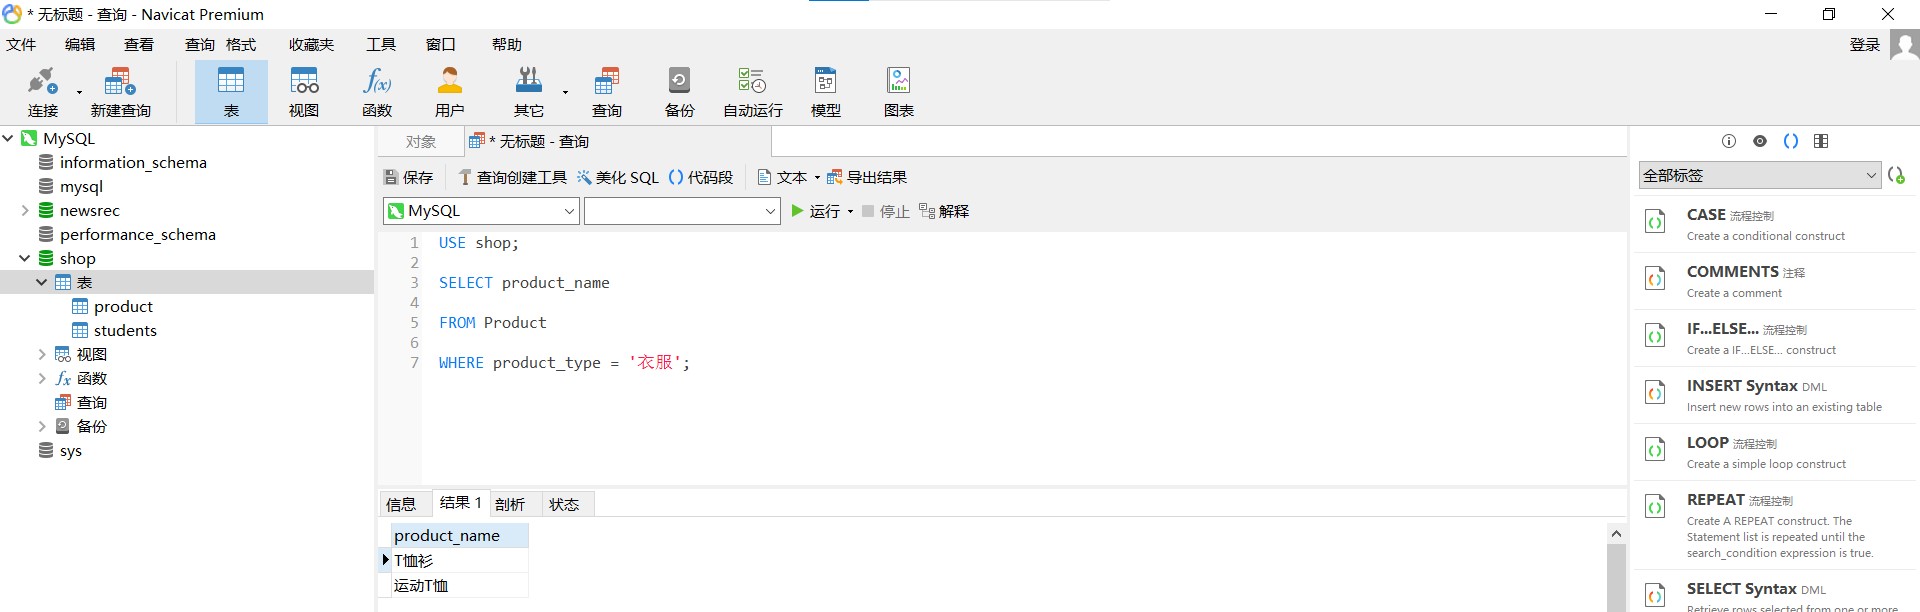Open the 帮助 help menu
This screenshot has height=612, width=1920.
[x=507, y=45]
